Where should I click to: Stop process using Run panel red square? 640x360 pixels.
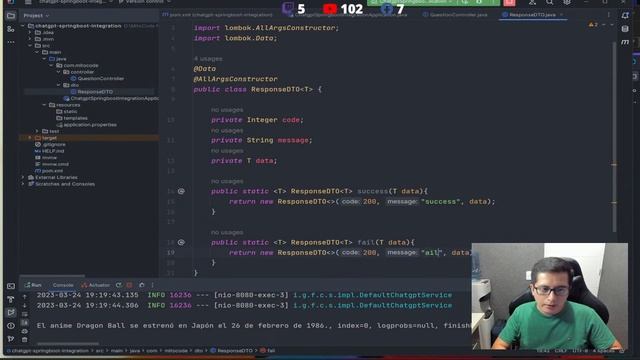(x=129, y=285)
